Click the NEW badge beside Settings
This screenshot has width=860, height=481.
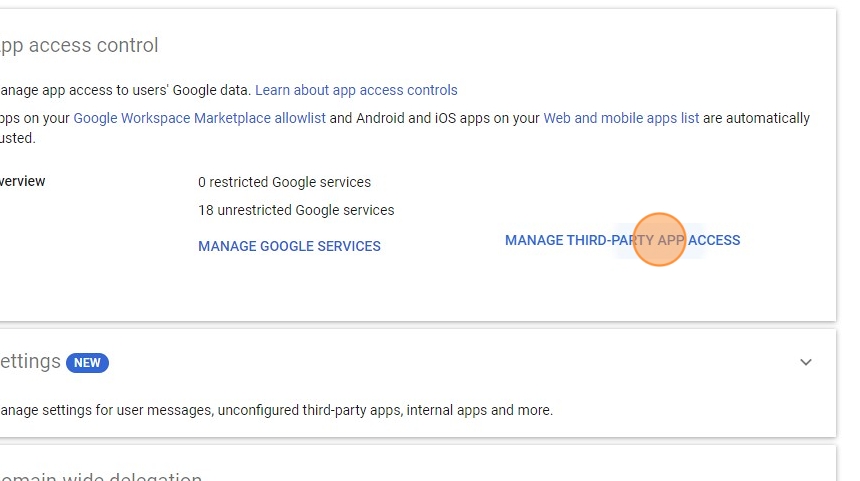[87, 362]
